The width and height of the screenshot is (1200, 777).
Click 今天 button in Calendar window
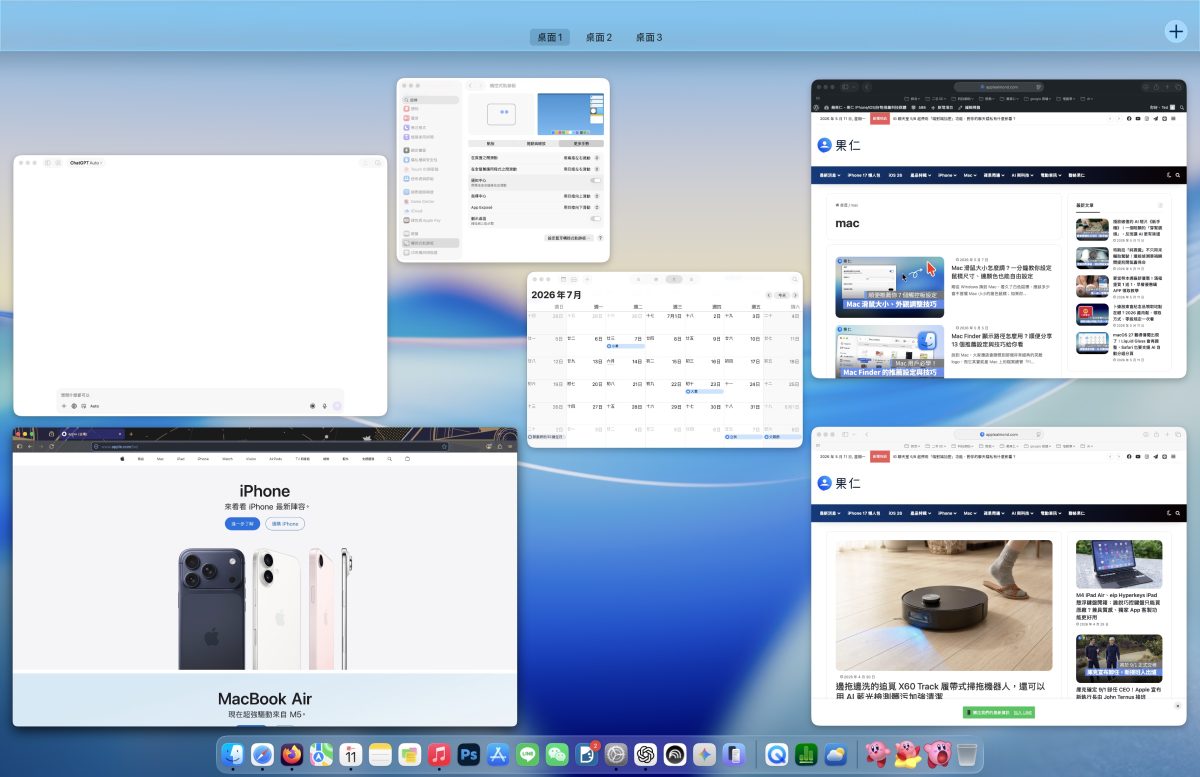point(781,295)
